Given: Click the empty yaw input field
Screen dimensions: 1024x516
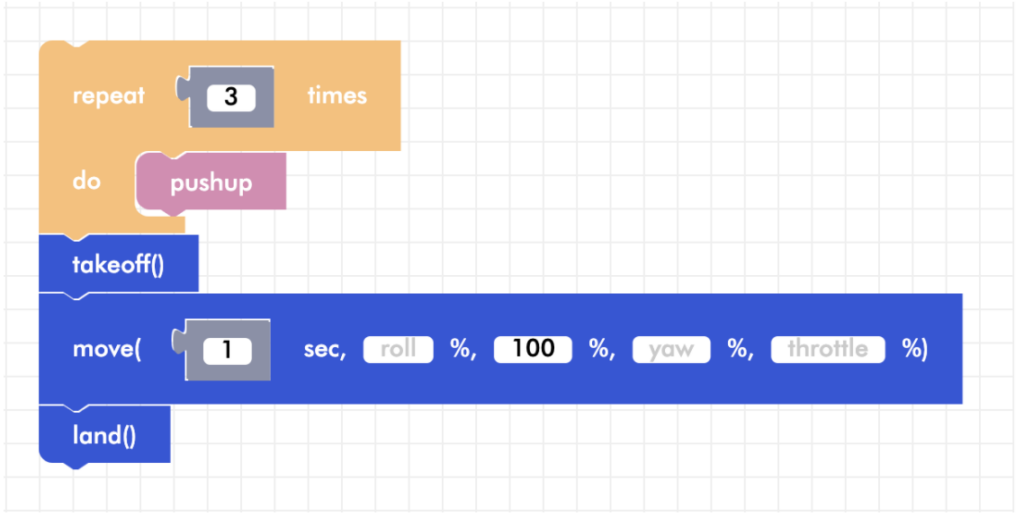Looking at the screenshot, I should tap(671, 349).
